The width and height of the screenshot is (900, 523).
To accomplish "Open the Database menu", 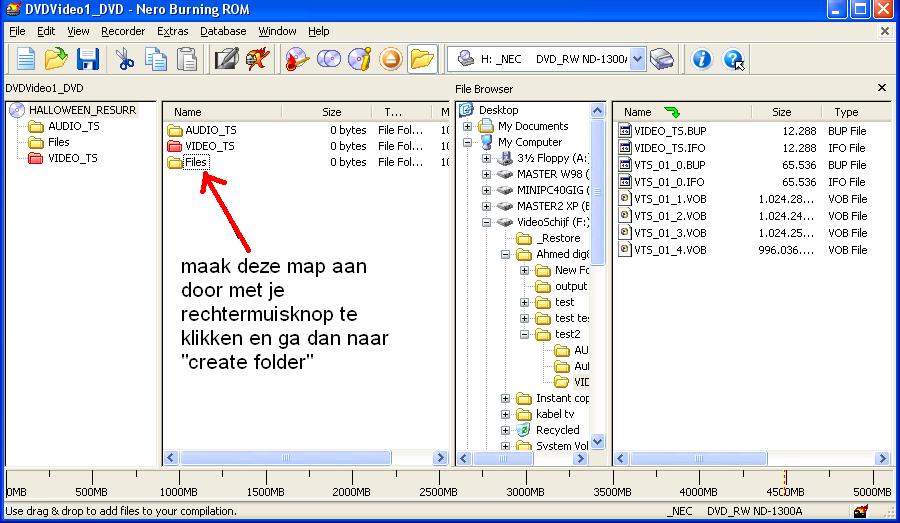I will [223, 31].
